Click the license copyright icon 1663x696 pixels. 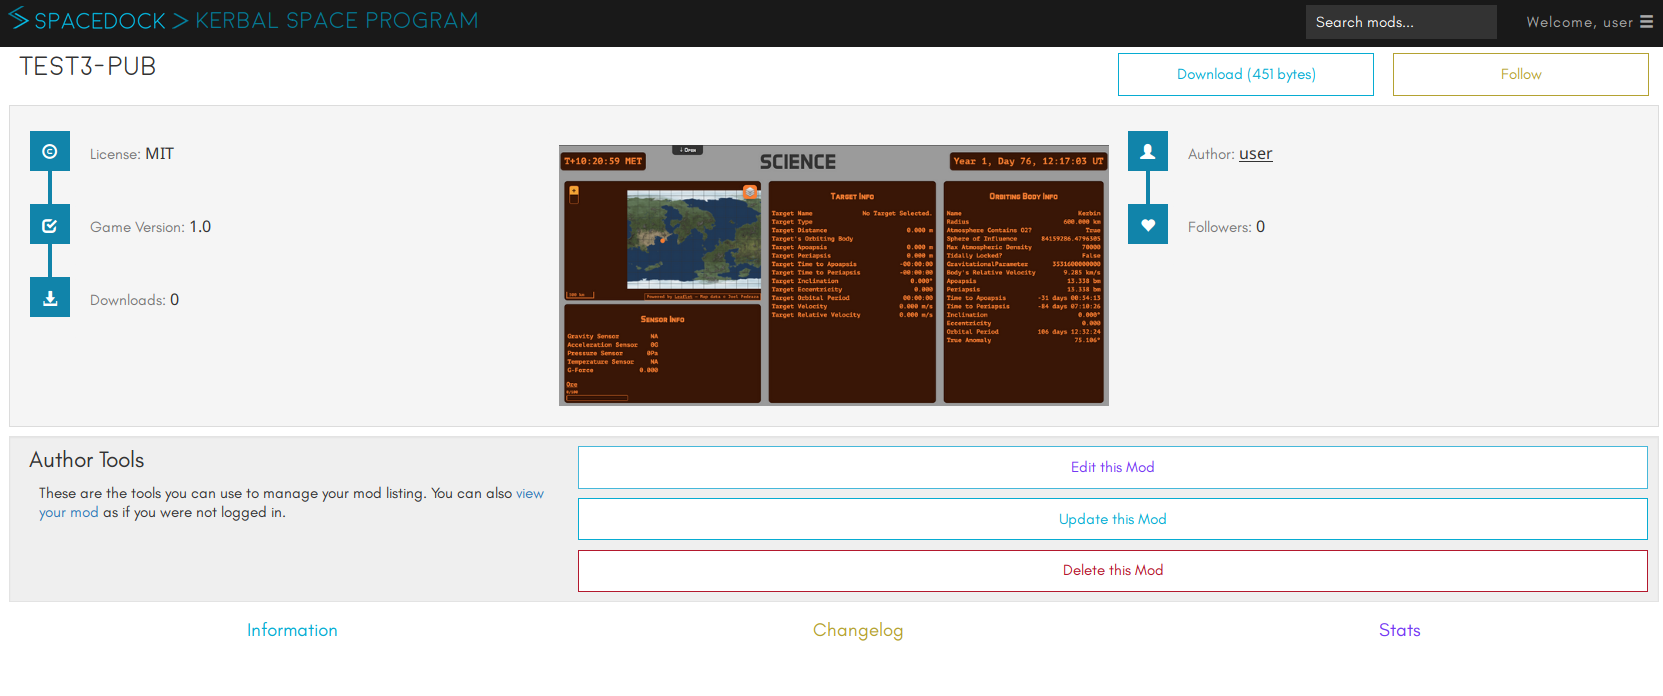tap(50, 151)
